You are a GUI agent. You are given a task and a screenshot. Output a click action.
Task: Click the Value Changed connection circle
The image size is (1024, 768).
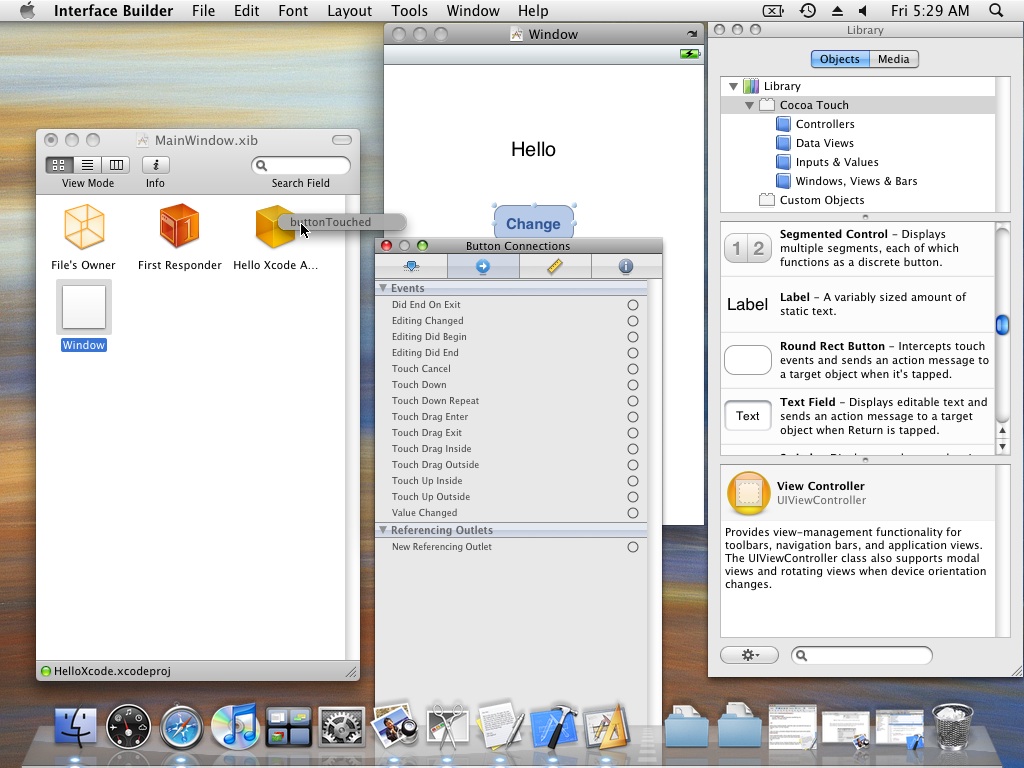[x=633, y=513]
